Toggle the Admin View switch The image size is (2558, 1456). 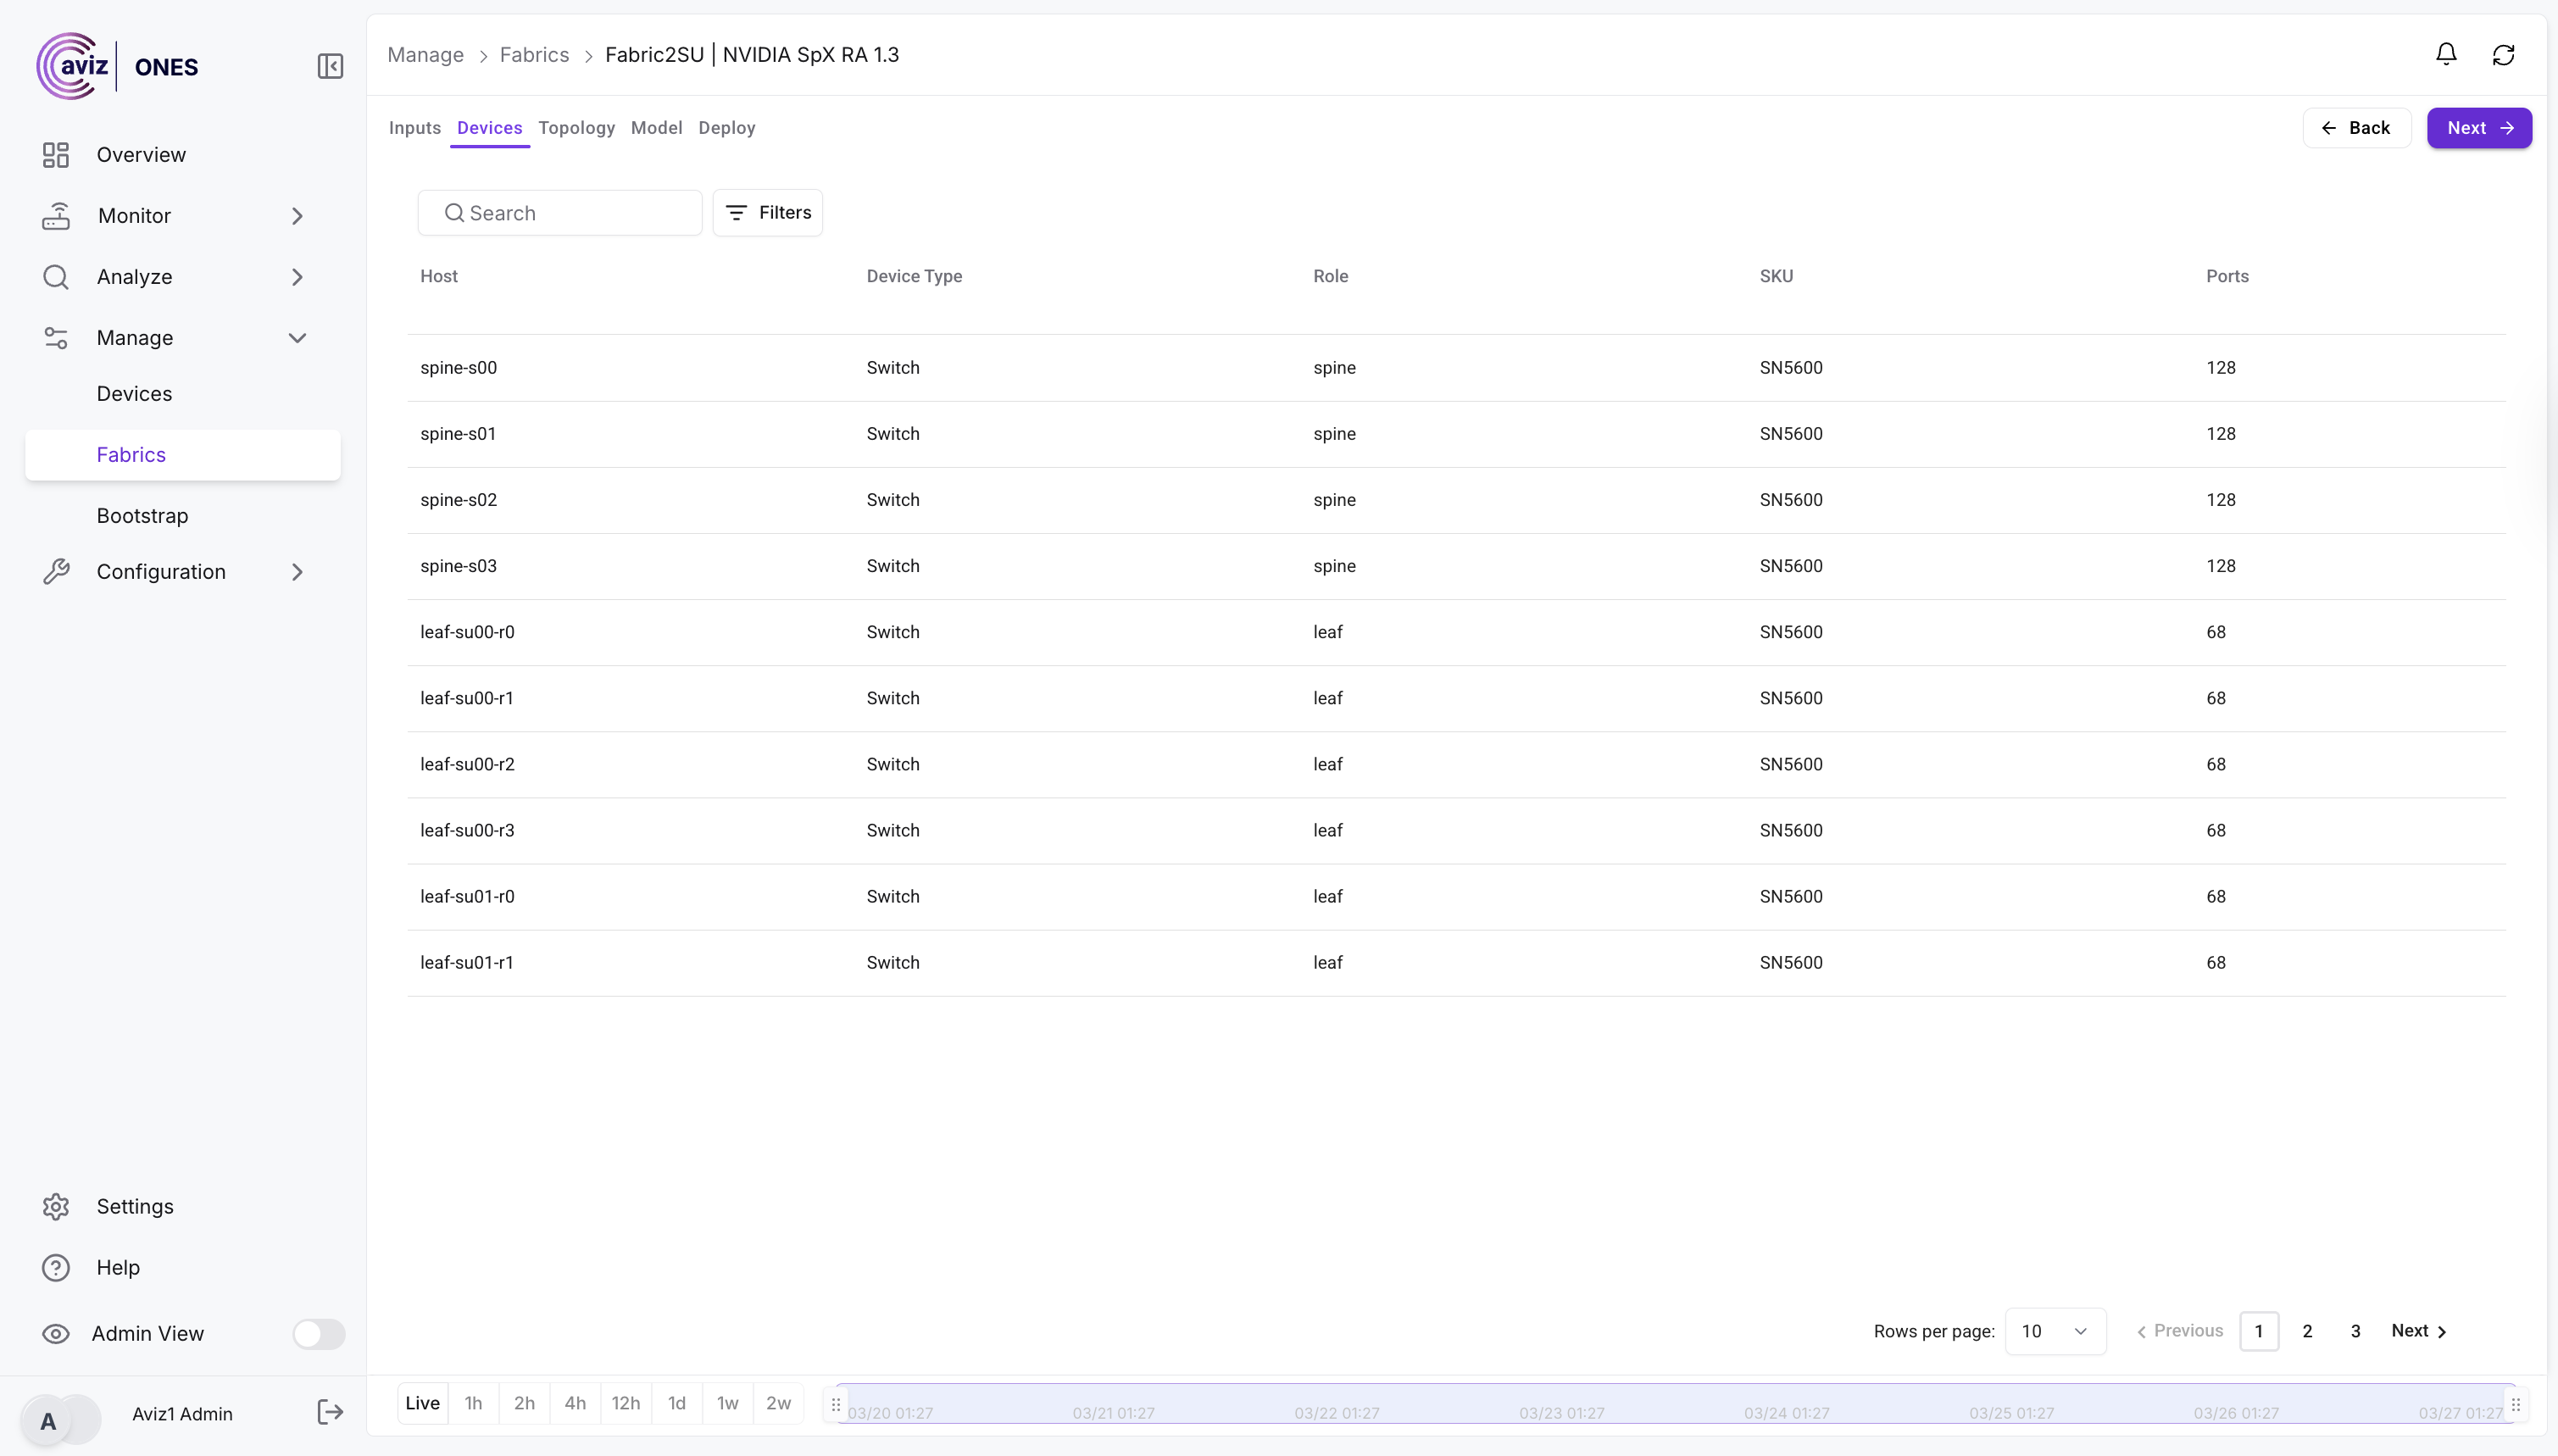318,1333
